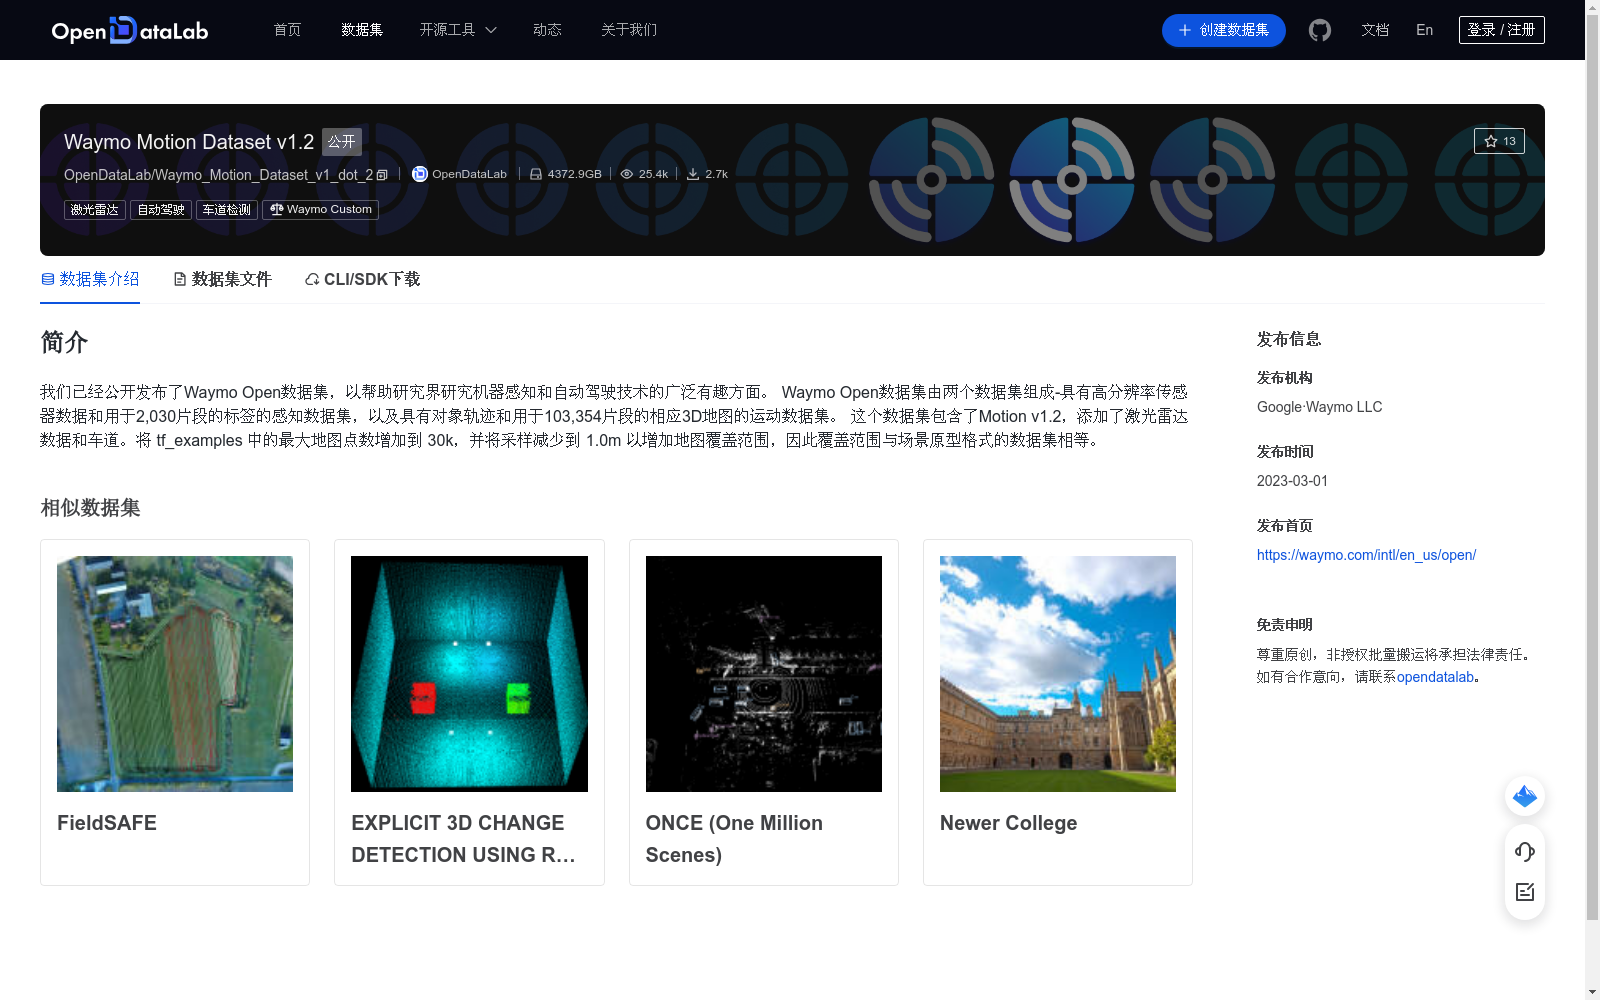This screenshot has width=1600, height=1000.
Task: Open the CLI/SDK下载 tab
Action: [361, 279]
